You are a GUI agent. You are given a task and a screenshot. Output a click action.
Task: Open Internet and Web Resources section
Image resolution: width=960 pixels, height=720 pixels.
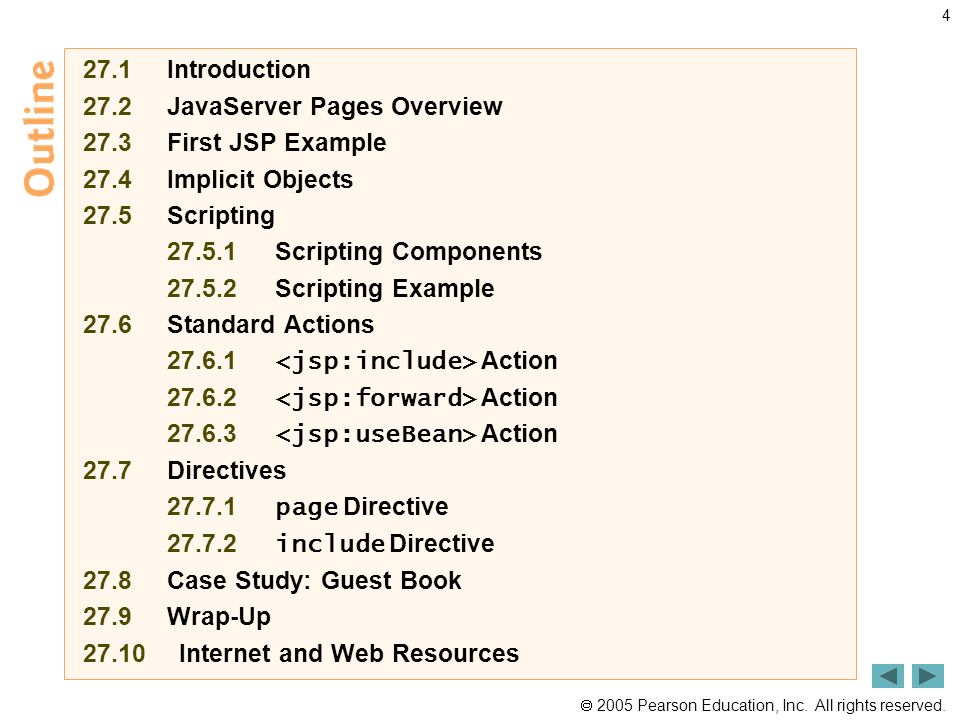click(301, 653)
